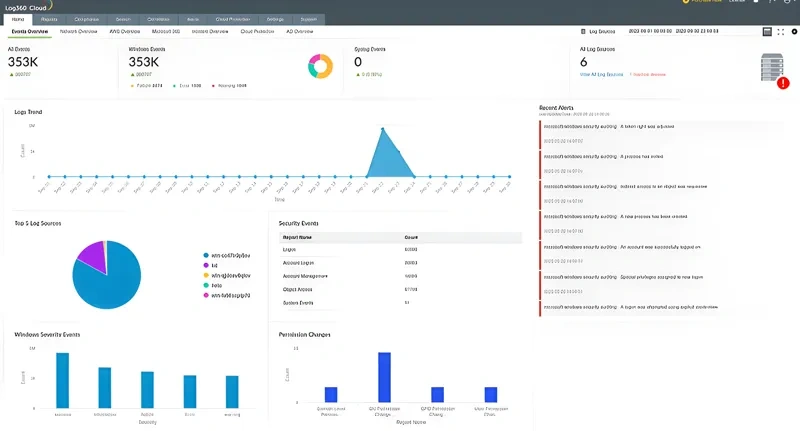Toggle green legend entry in pie legend

click(212, 286)
